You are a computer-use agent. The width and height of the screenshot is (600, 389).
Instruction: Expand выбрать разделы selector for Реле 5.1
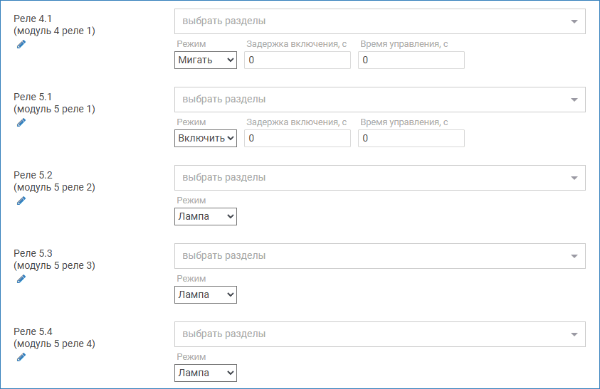click(x=380, y=99)
